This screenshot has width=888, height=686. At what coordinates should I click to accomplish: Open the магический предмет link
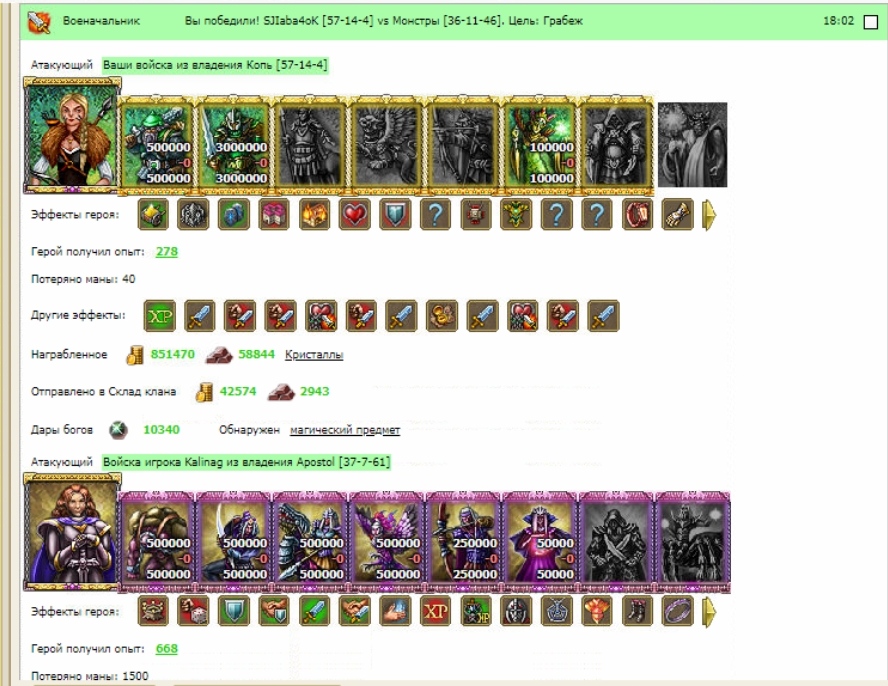coord(345,430)
